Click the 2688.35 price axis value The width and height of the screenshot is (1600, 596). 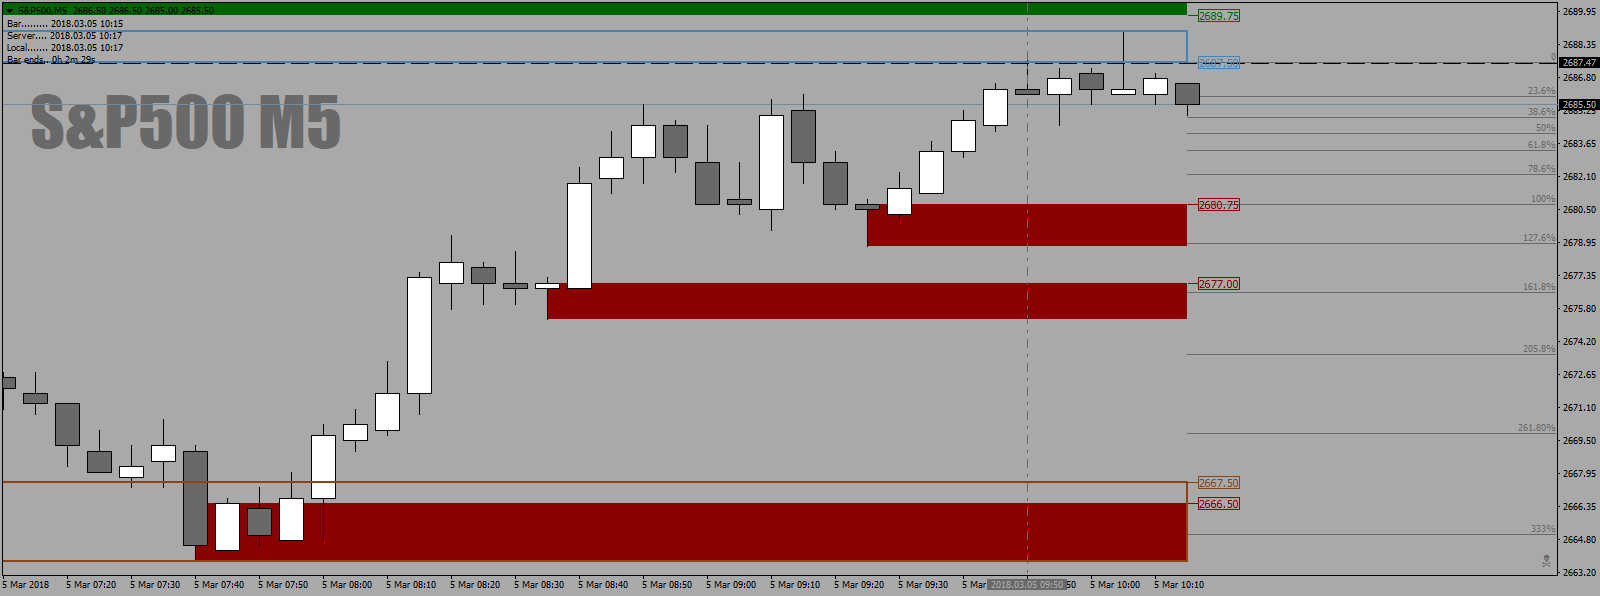pyautogui.click(x=1579, y=45)
